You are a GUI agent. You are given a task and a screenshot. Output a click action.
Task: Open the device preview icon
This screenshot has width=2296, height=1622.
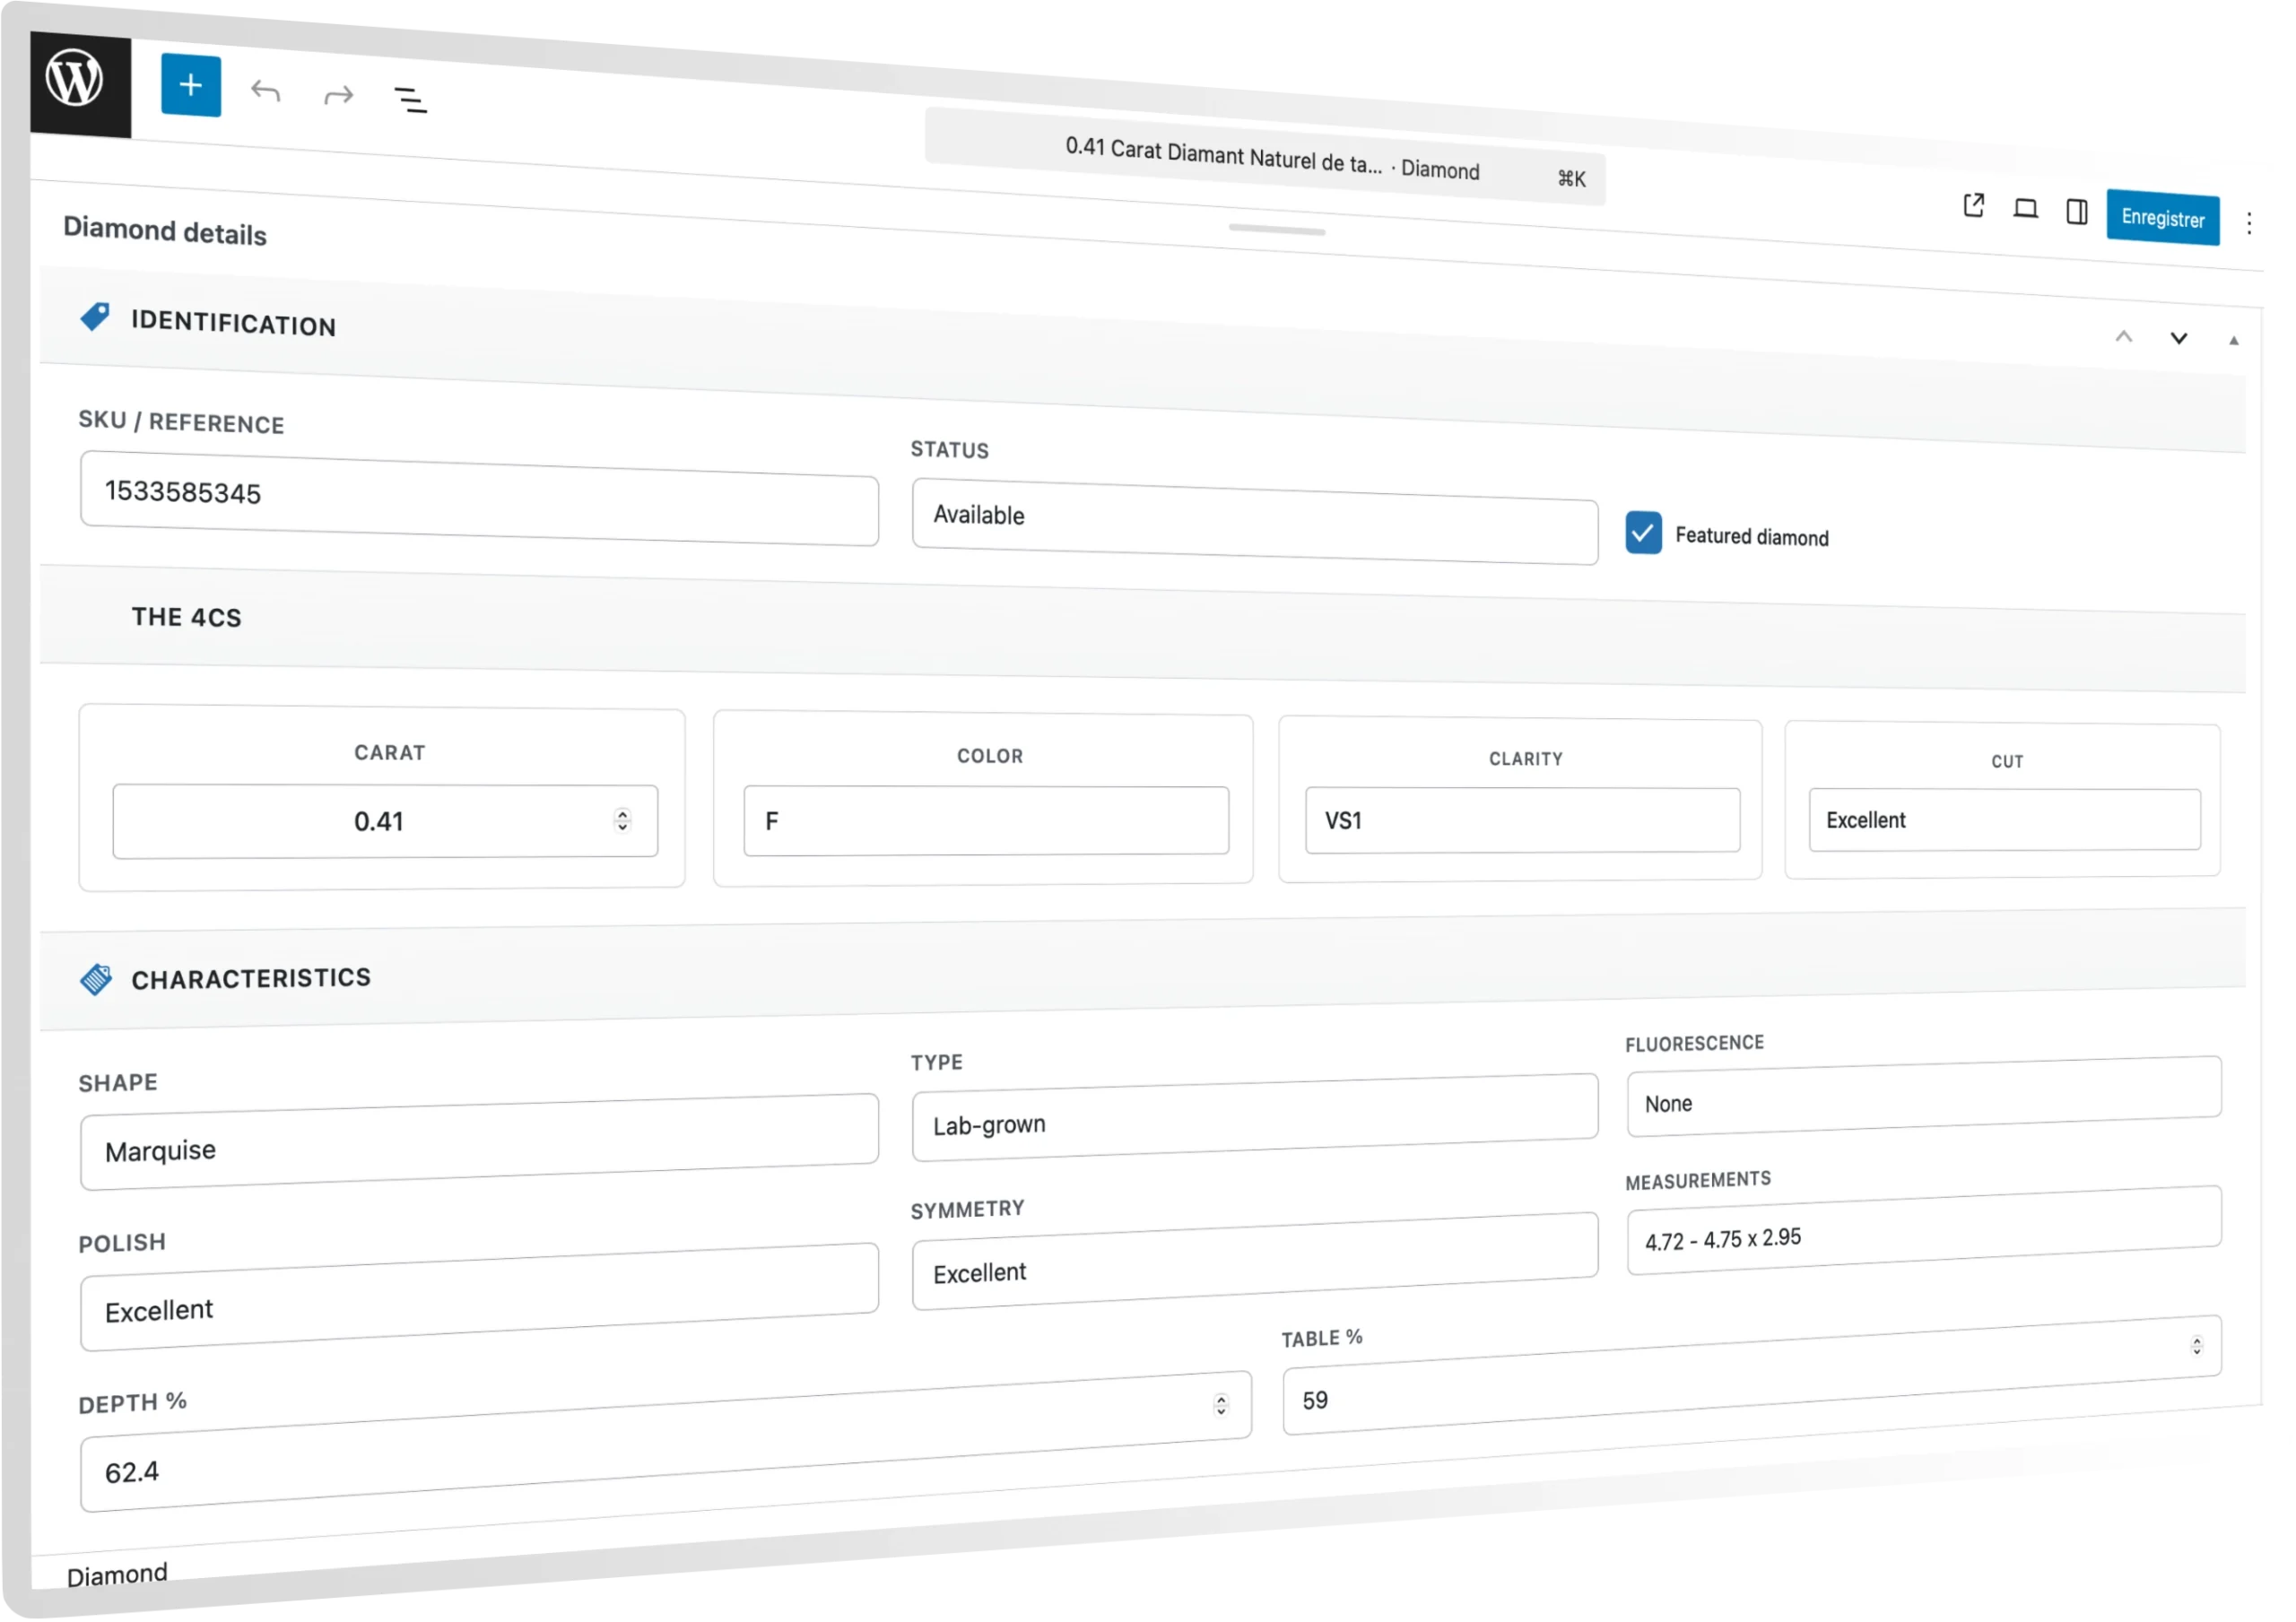(2025, 209)
